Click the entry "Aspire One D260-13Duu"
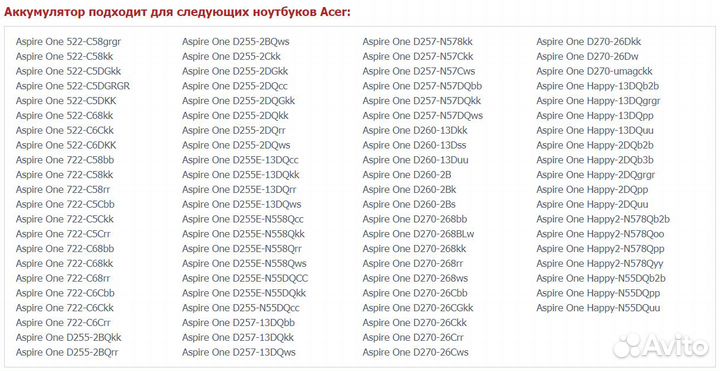Image resolution: width=720 pixels, height=371 pixels. pyautogui.click(x=416, y=160)
